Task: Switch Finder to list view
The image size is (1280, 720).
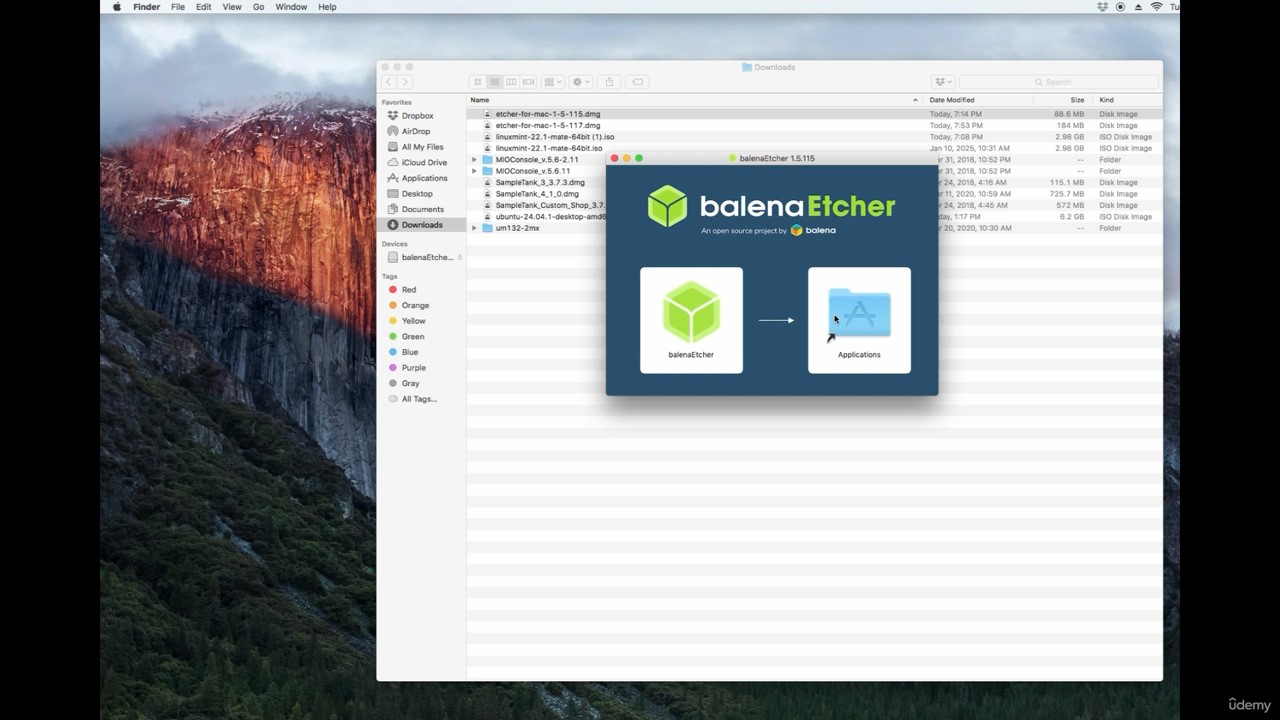Action: click(x=494, y=82)
